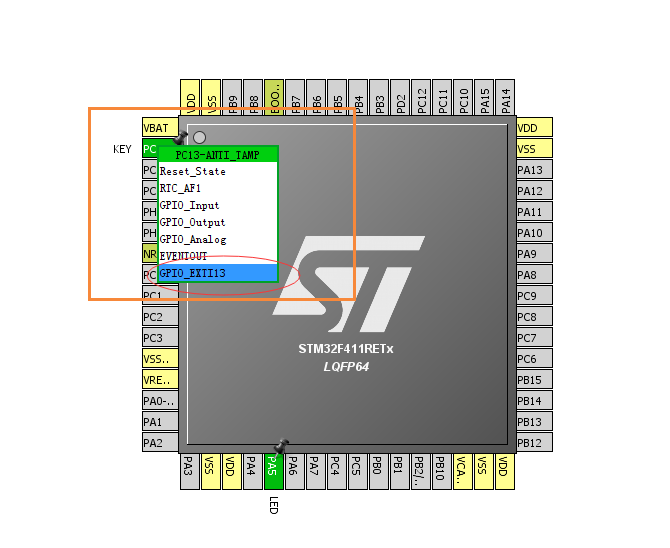Click the green PC13 pin beside KEY
670x548 pixels.
pyautogui.click(x=150, y=149)
